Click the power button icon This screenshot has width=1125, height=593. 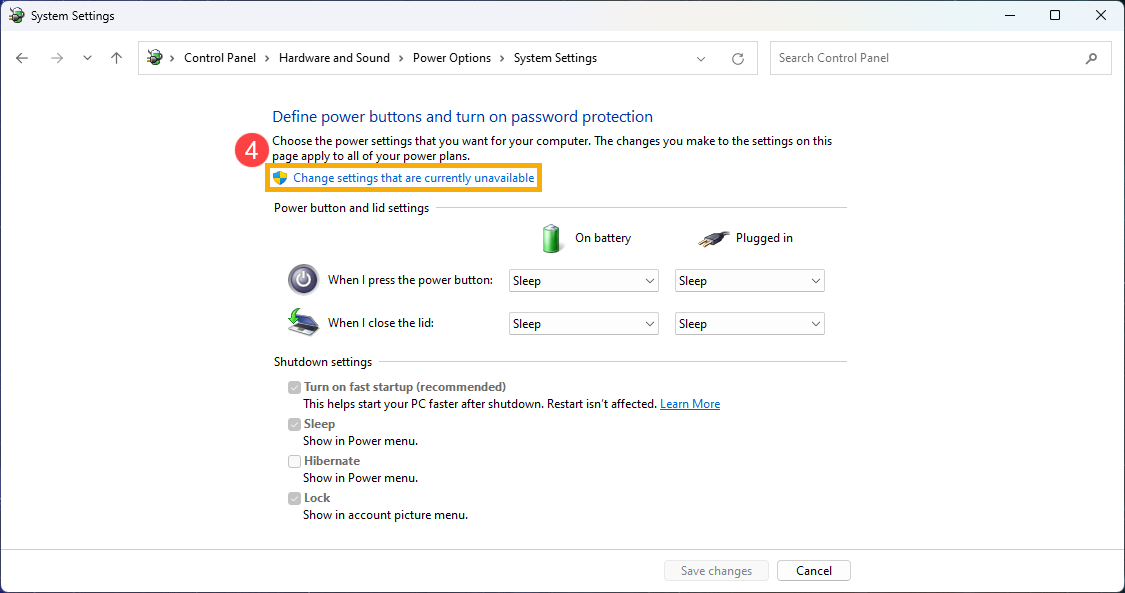tap(303, 280)
